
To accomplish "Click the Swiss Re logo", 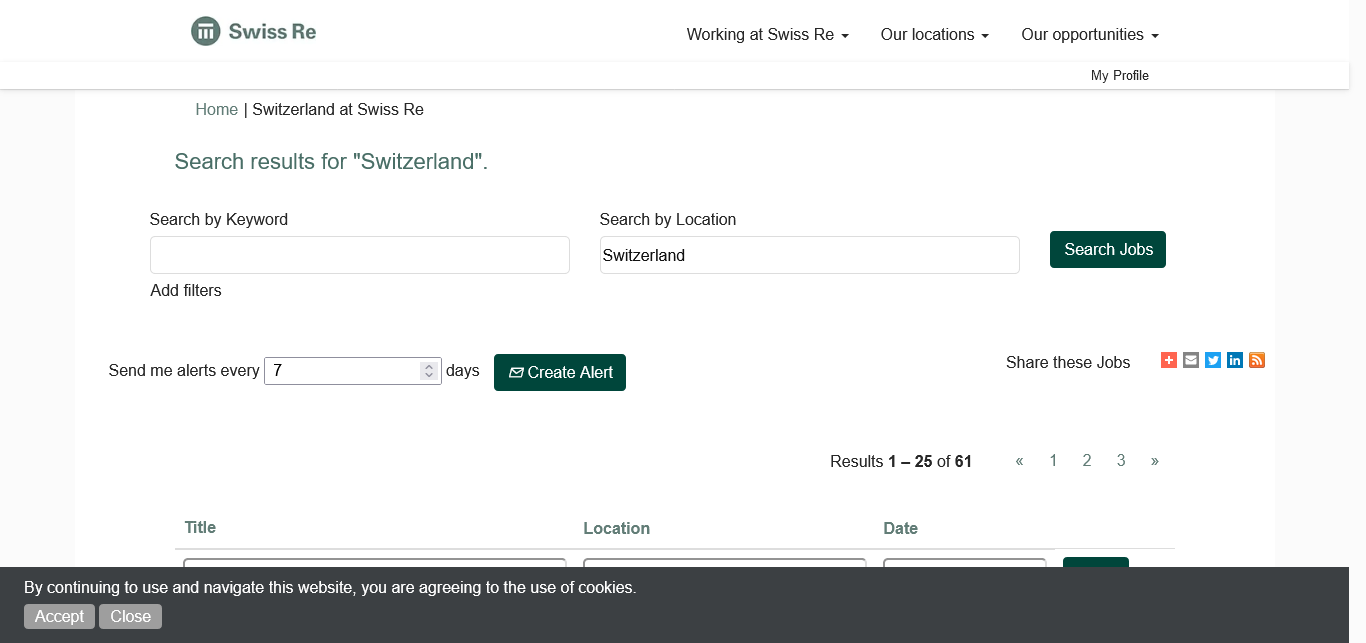I will [254, 31].
